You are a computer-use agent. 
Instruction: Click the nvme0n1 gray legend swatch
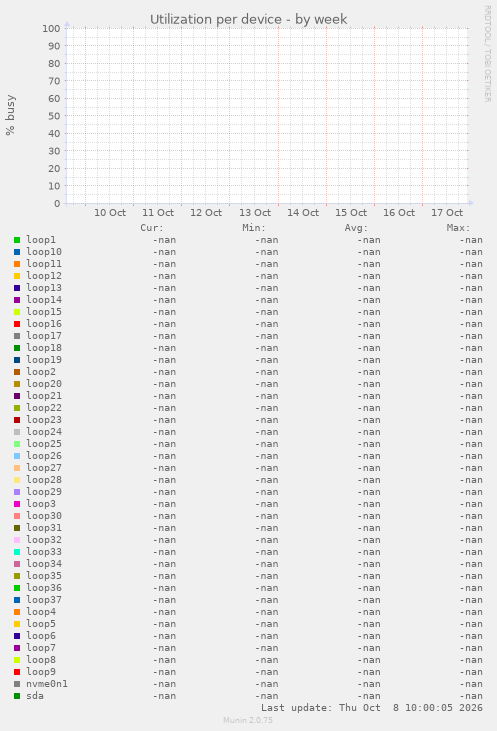tap(17, 684)
